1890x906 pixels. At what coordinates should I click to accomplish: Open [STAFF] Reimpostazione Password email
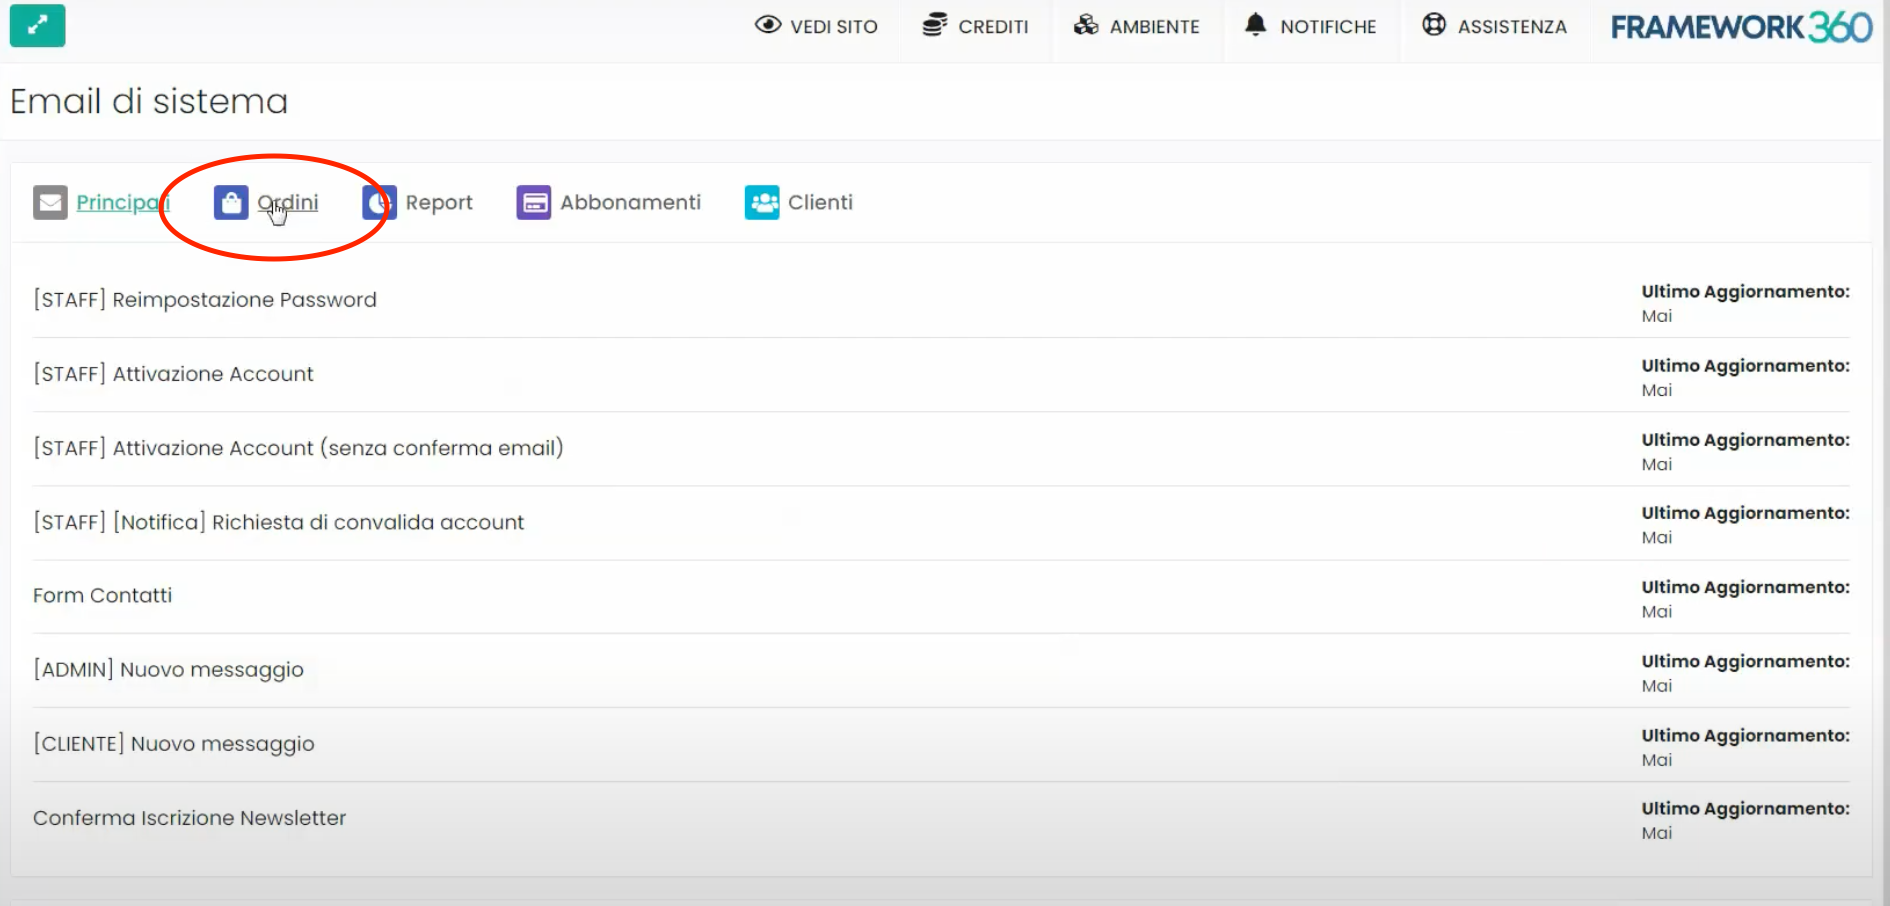pos(205,300)
